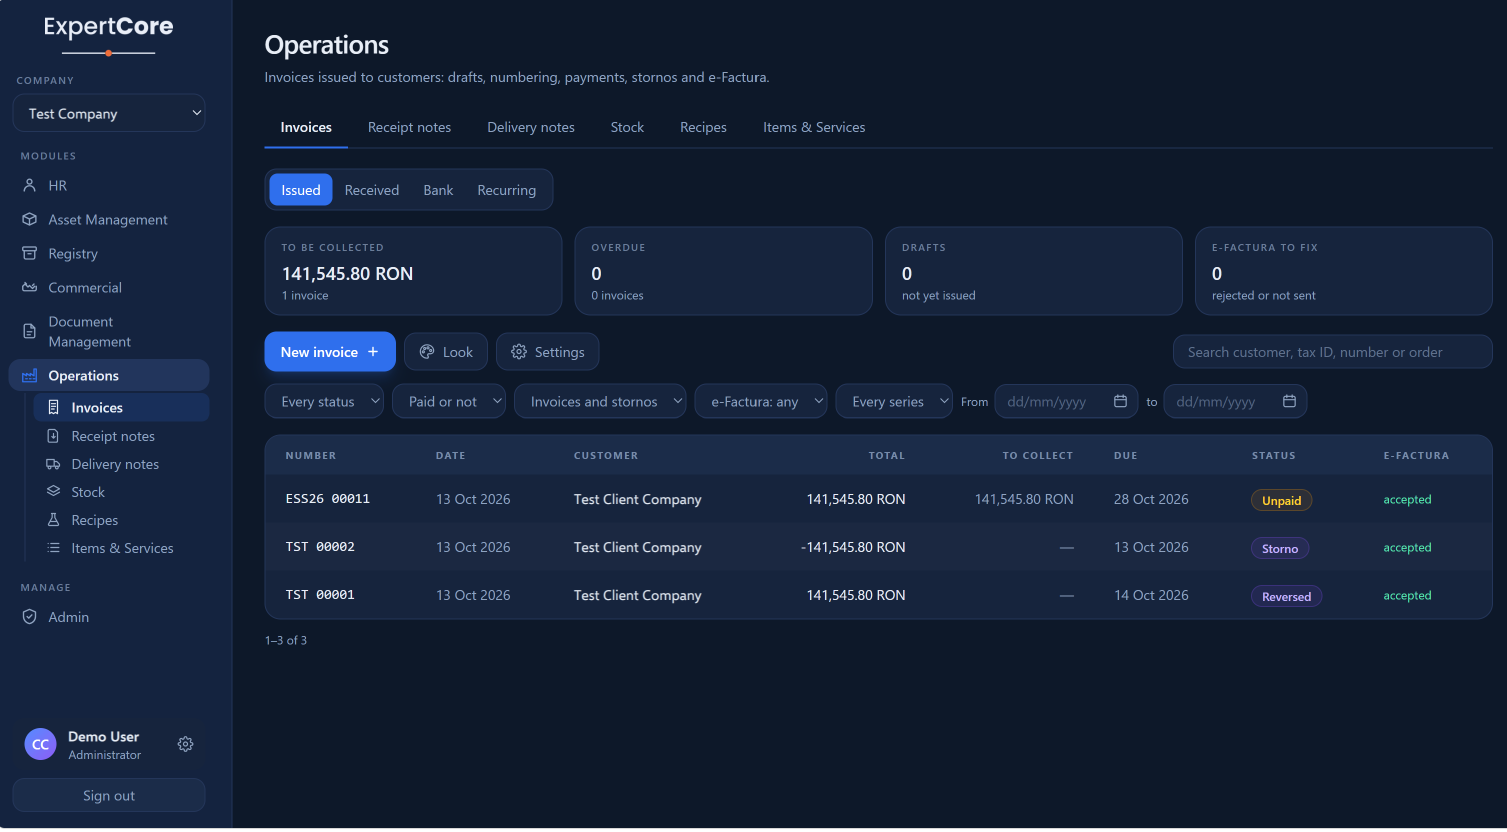This screenshot has width=1507, height=832.
Task: Open invoice ESS26 00011 row
Action: click(x=878, y=499)
